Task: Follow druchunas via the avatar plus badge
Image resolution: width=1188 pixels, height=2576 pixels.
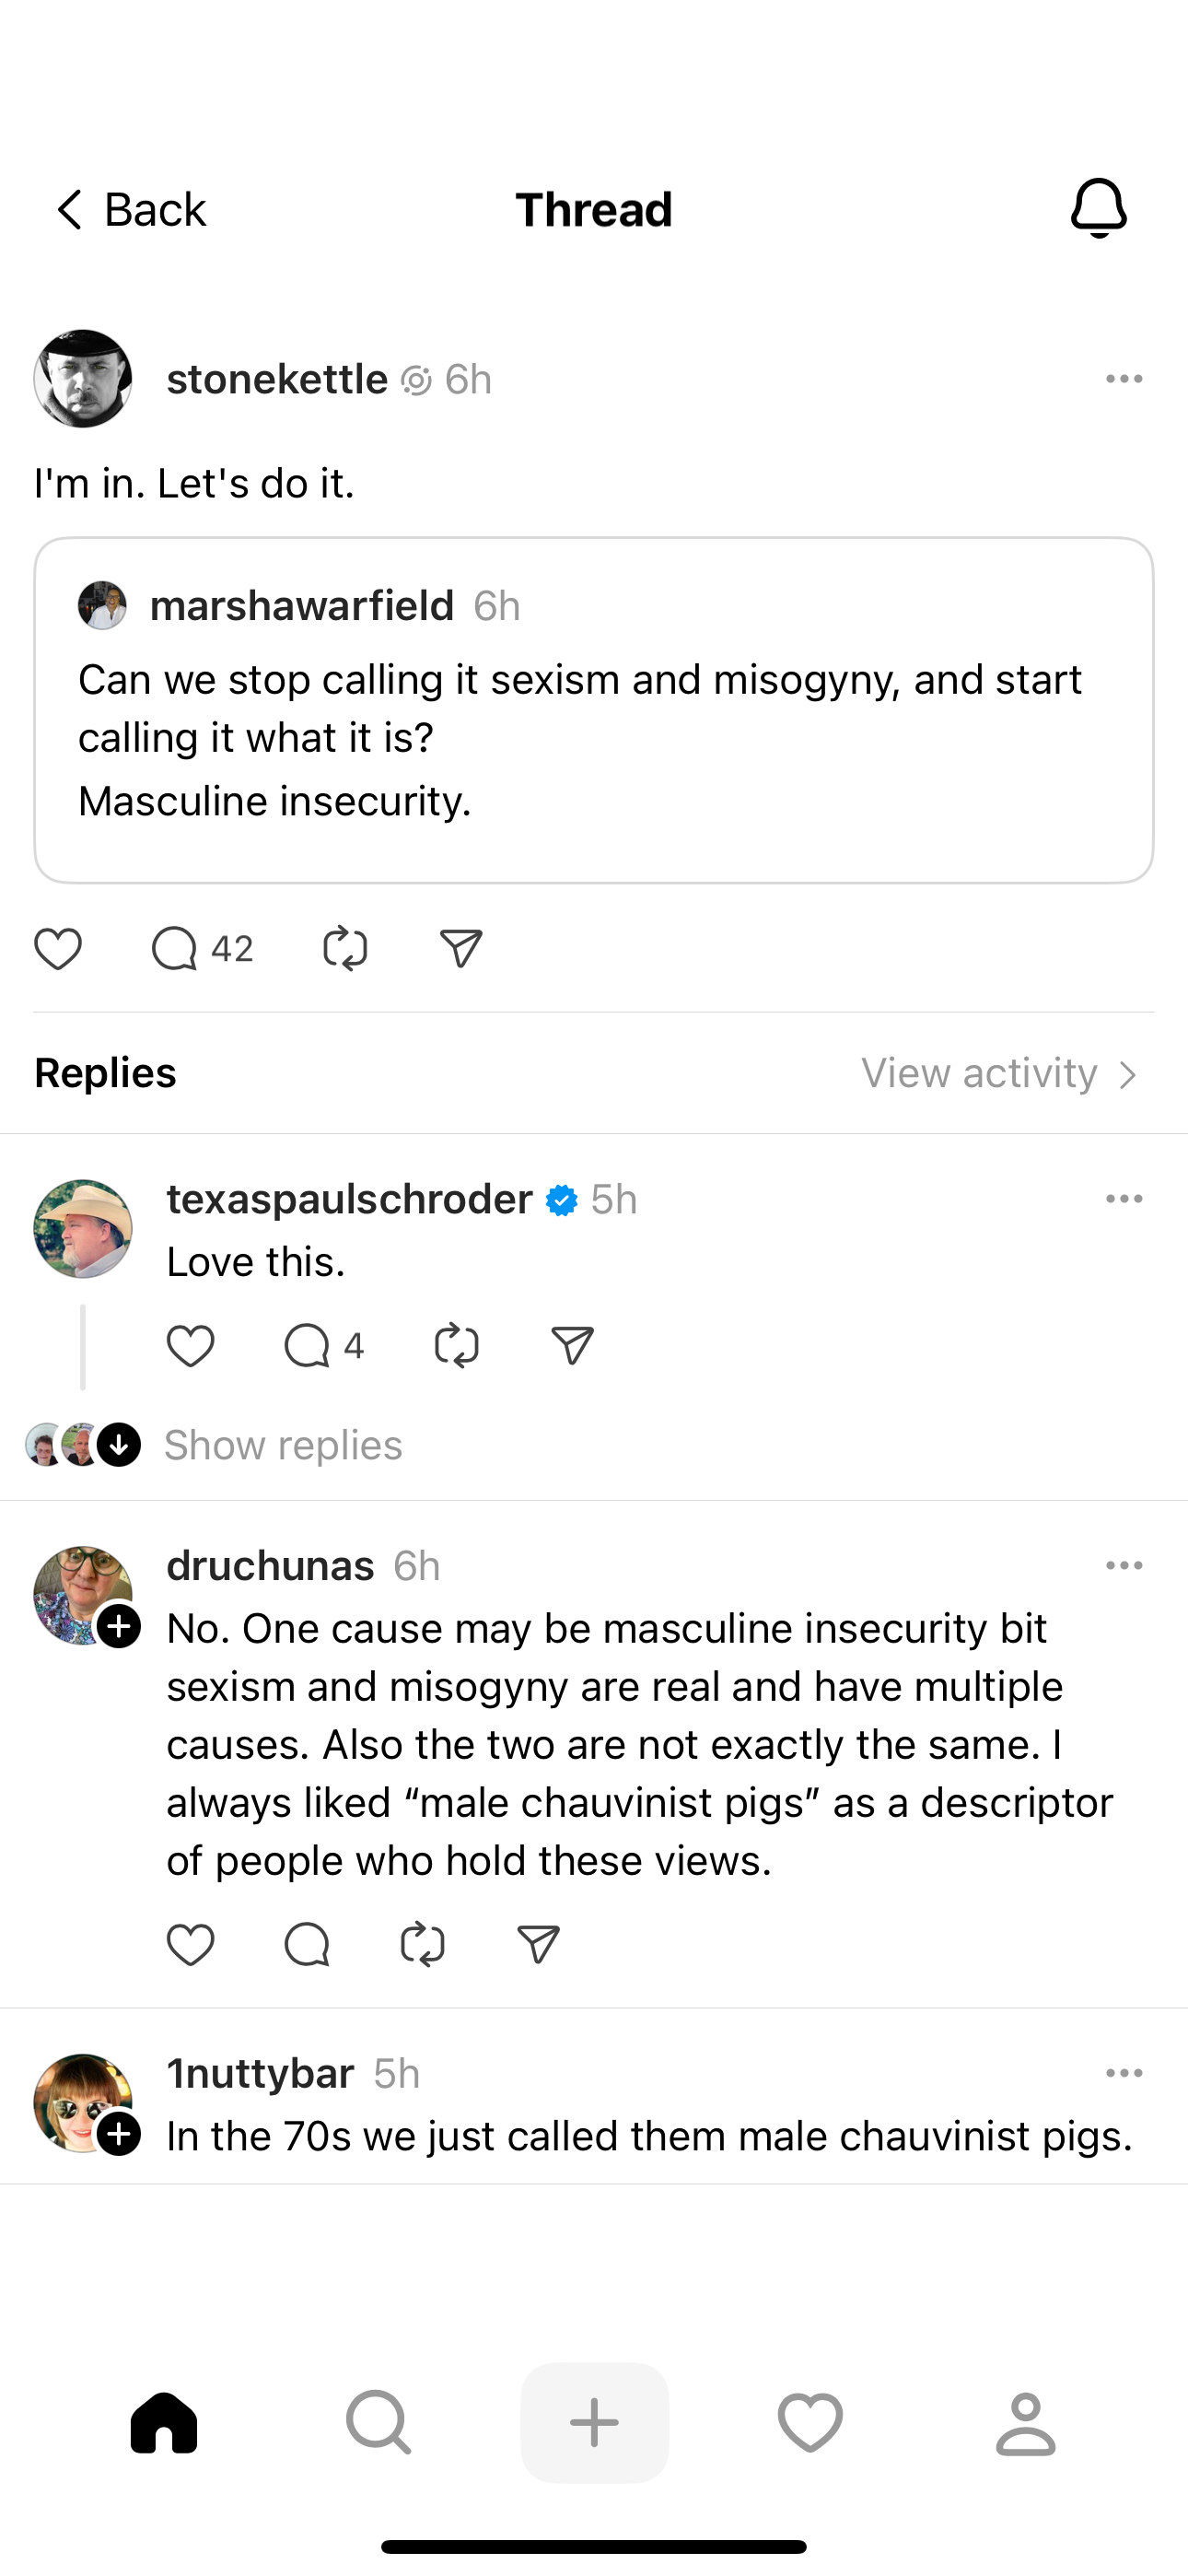Action: tap(119, 1626)
